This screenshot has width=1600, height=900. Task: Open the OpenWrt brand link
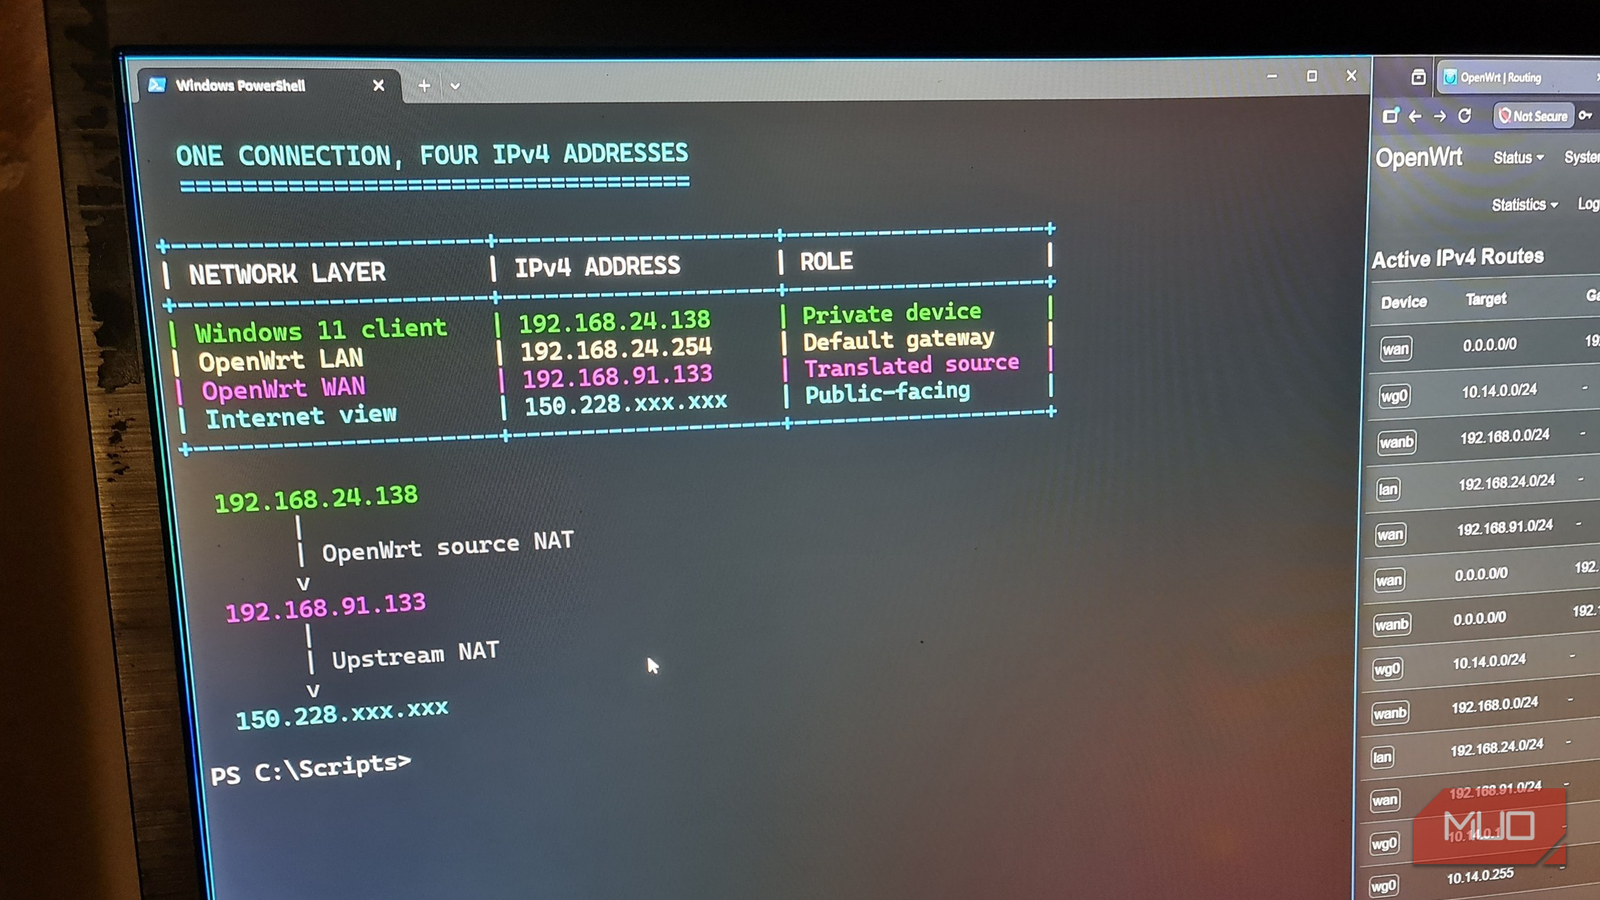[1418, 158]
